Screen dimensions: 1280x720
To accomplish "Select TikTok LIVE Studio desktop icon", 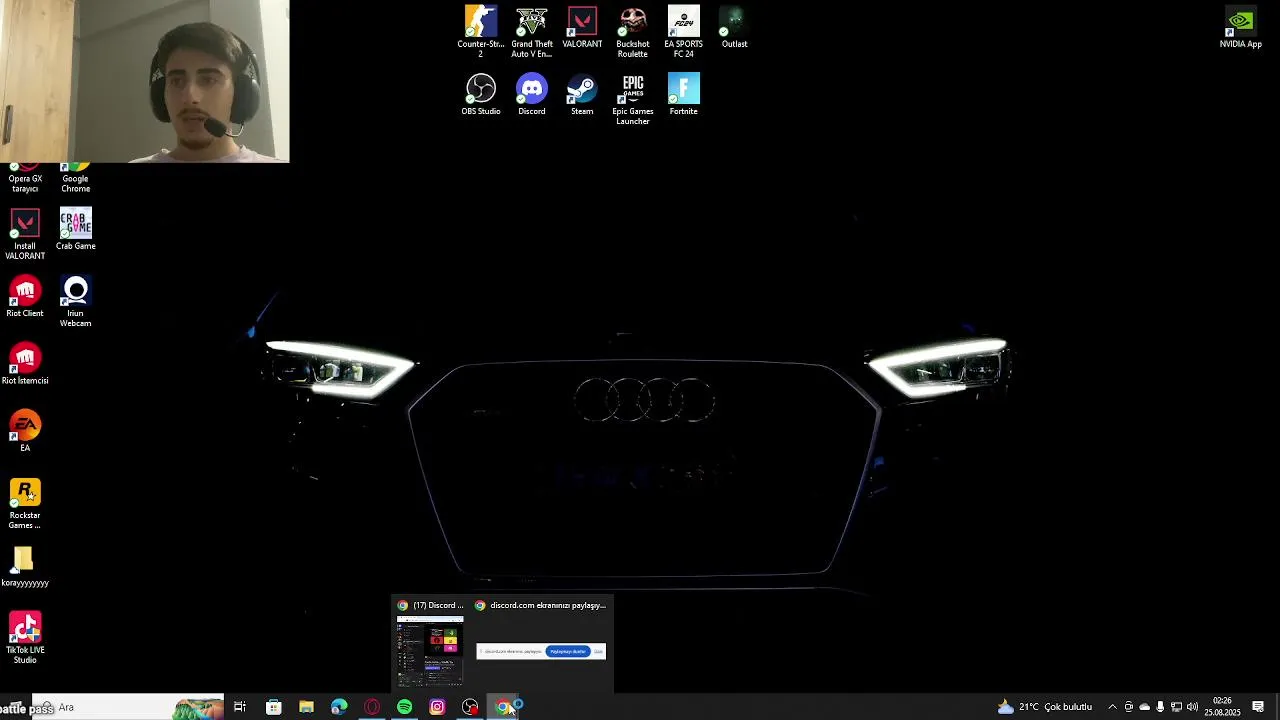I will pos(25,638).
